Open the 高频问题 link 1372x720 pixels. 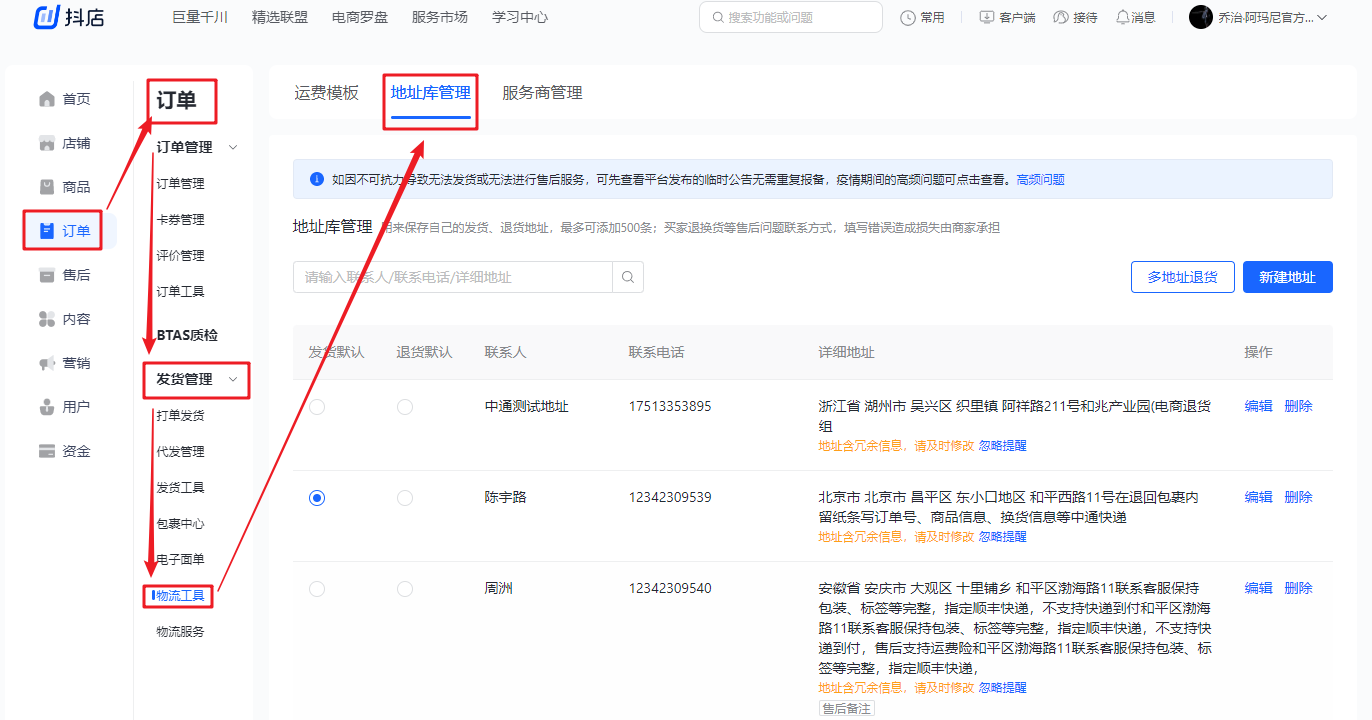point(1041,180)
